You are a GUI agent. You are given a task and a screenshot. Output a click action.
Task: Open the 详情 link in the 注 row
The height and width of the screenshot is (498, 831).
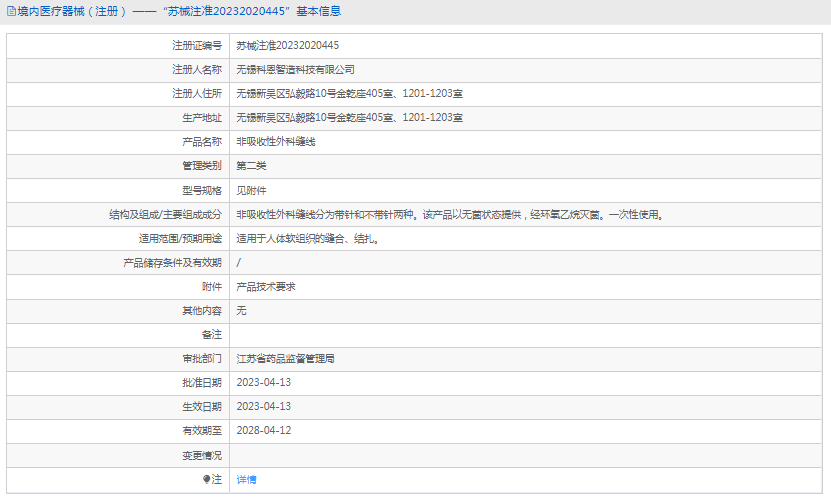pyautogui.click(x=246, y=479)
